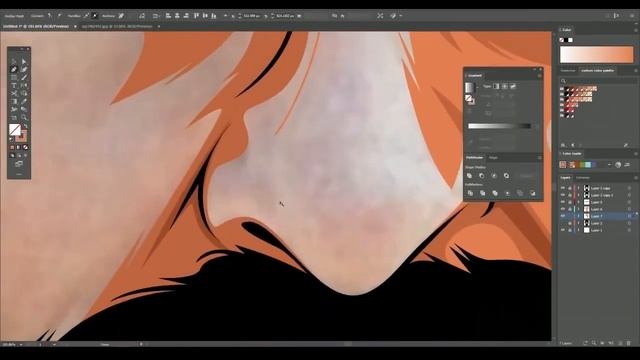This screenshot has width=640, height=360.
Task: Toggle visibility of Layer 1
Action: (x=563, y=230)
